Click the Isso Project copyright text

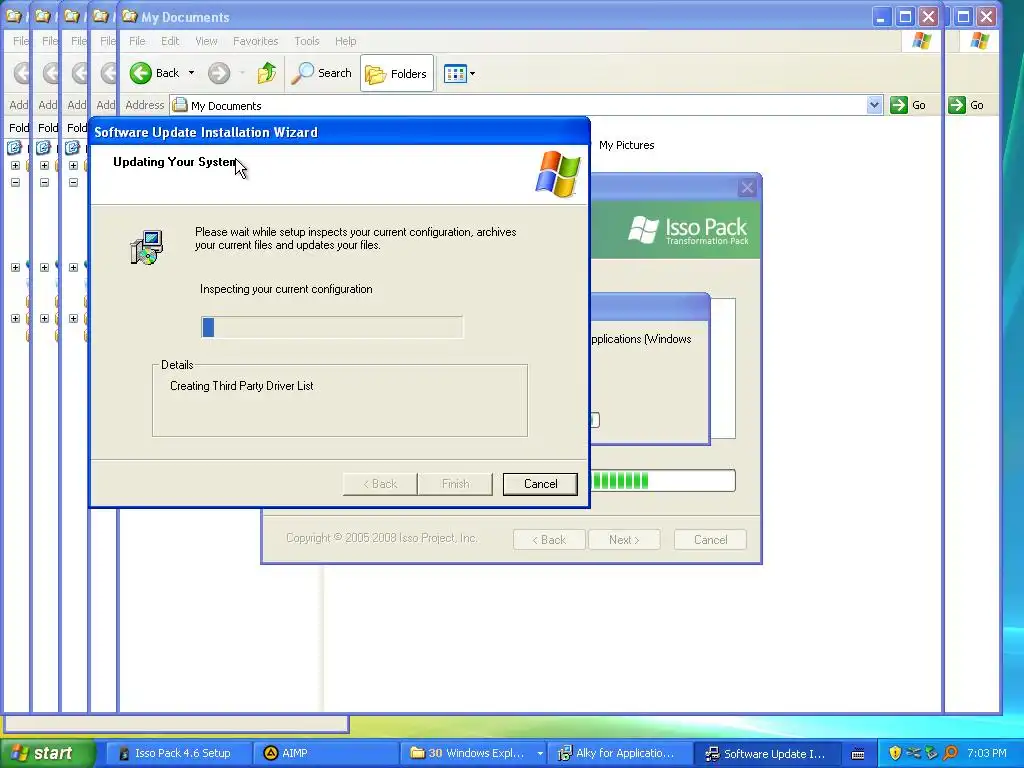pos(382,538)
